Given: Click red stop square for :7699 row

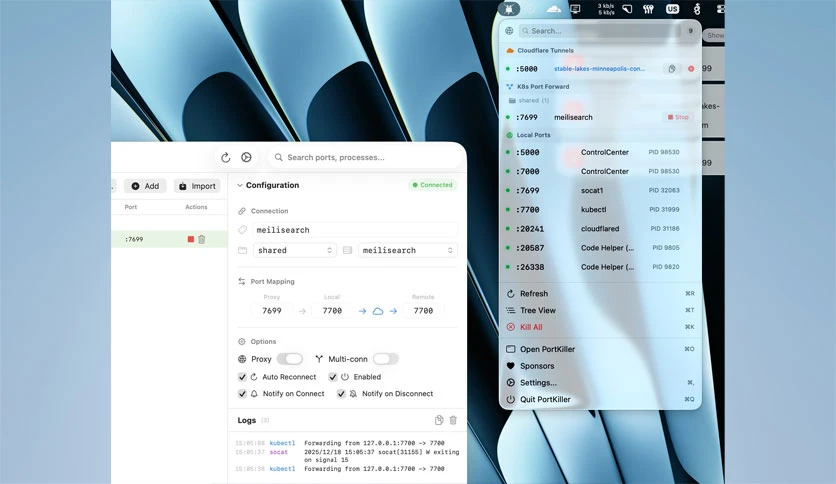Looking at the screenshot, I should click(190, 239).
